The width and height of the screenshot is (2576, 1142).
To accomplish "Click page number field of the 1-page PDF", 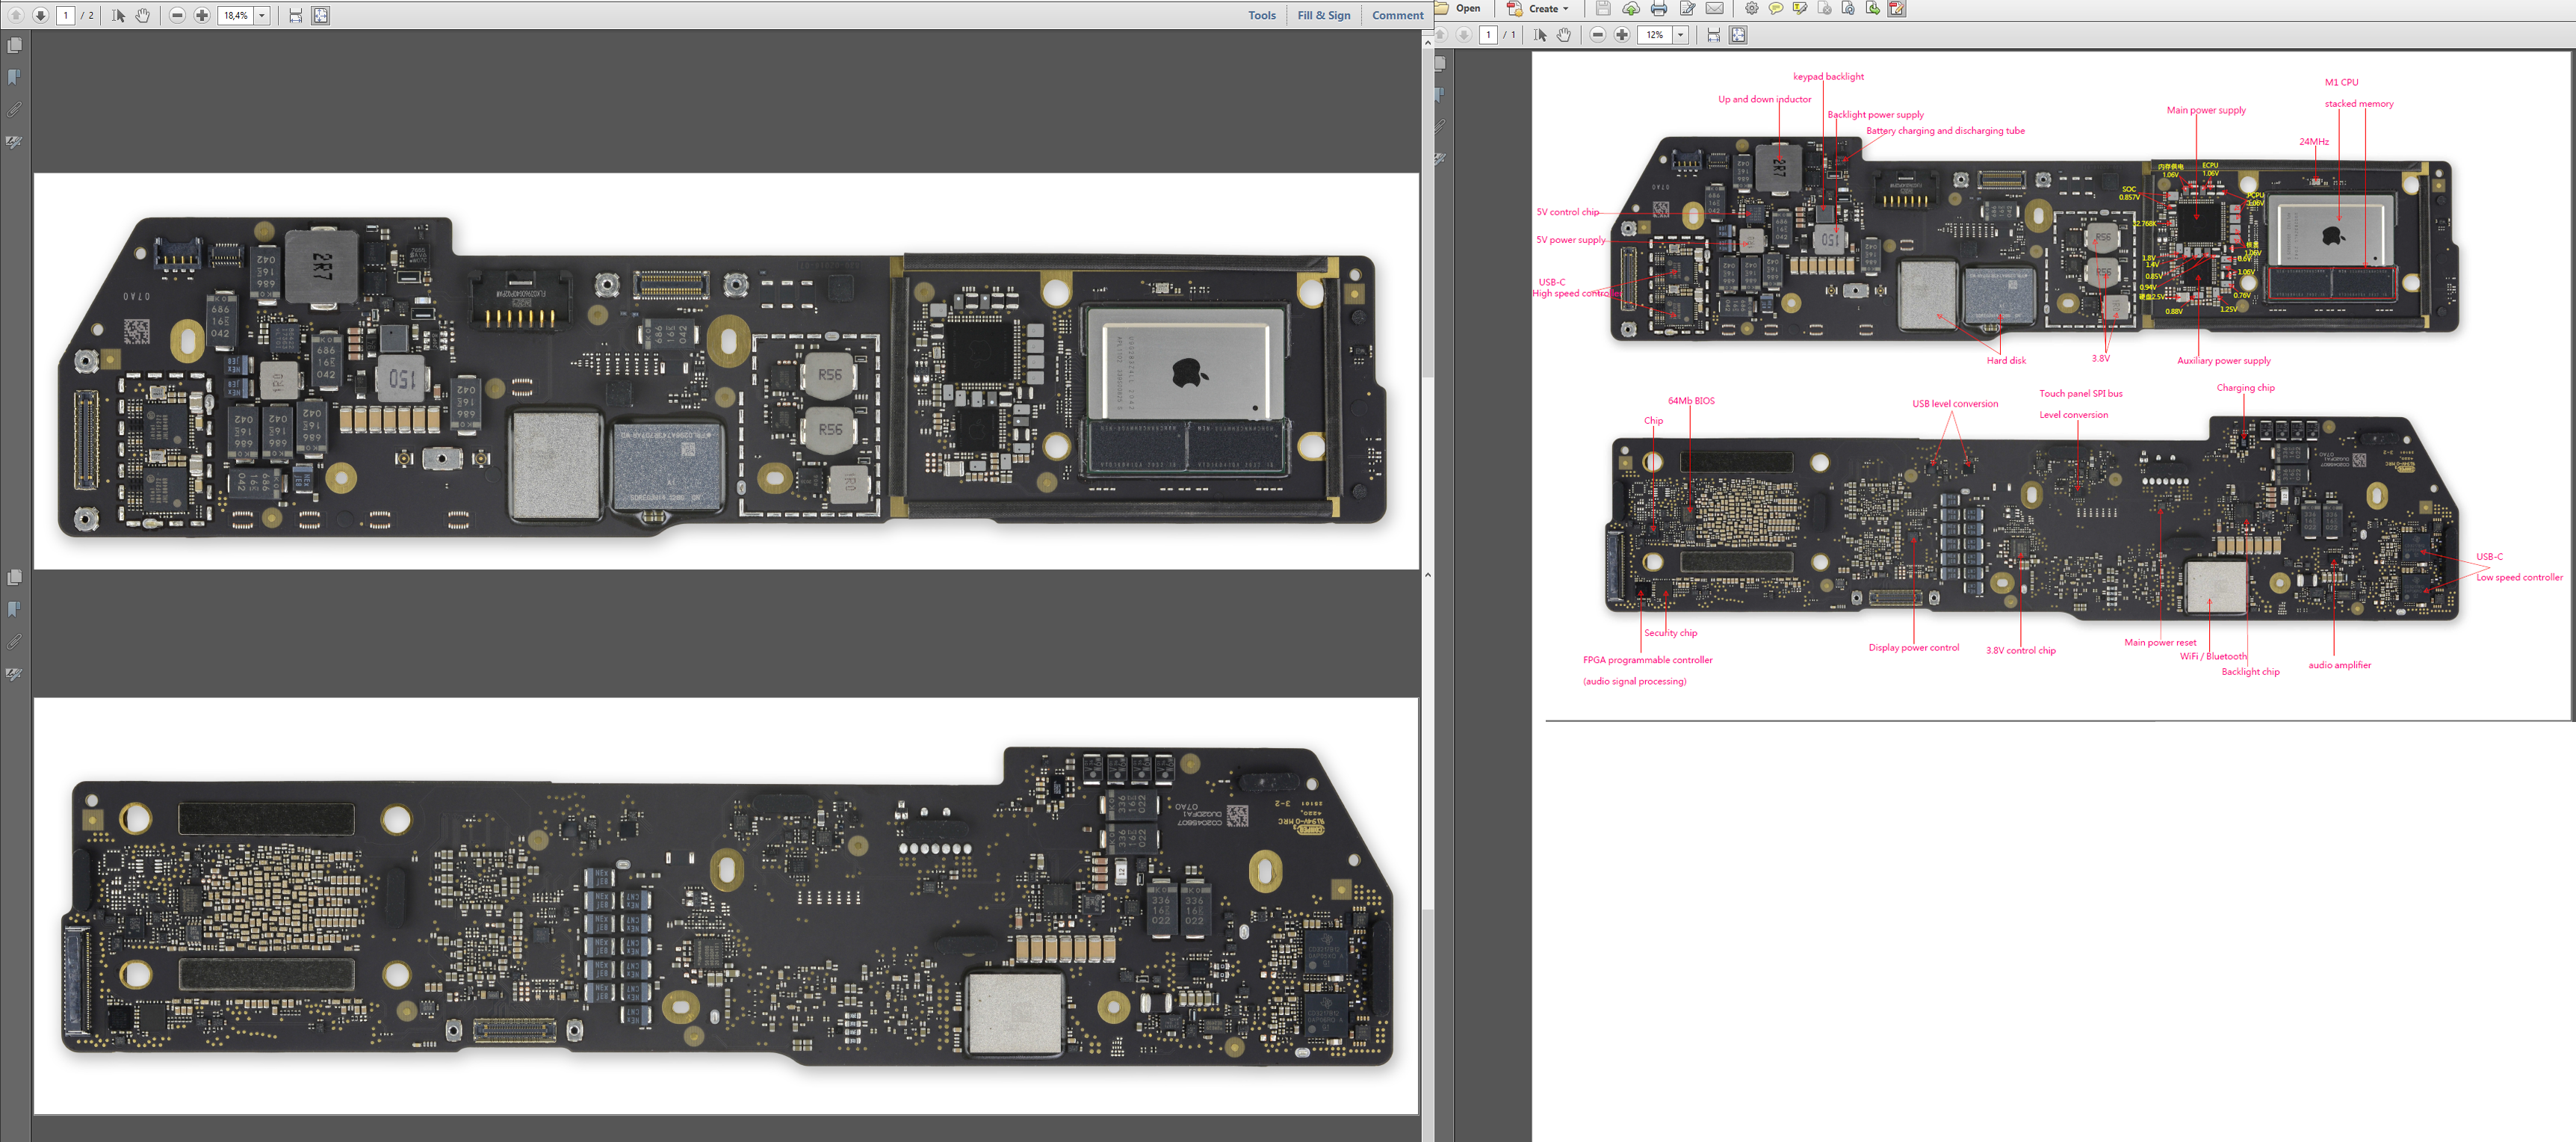I will (1489, 35).
